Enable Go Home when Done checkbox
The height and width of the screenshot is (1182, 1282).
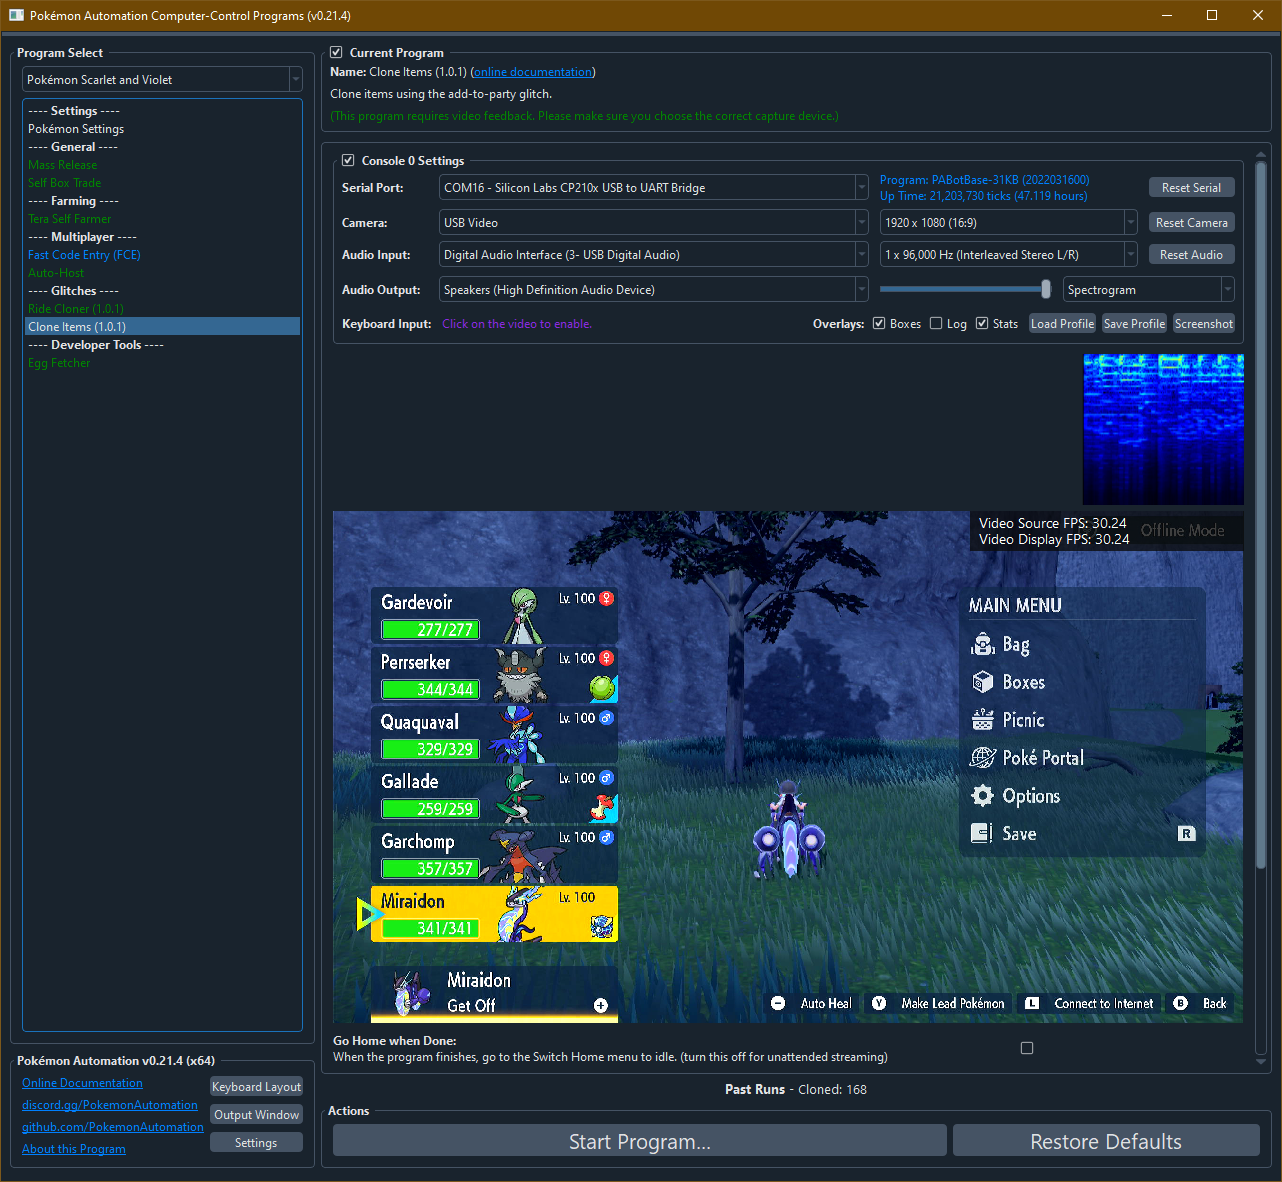tap(1027, 1048)
